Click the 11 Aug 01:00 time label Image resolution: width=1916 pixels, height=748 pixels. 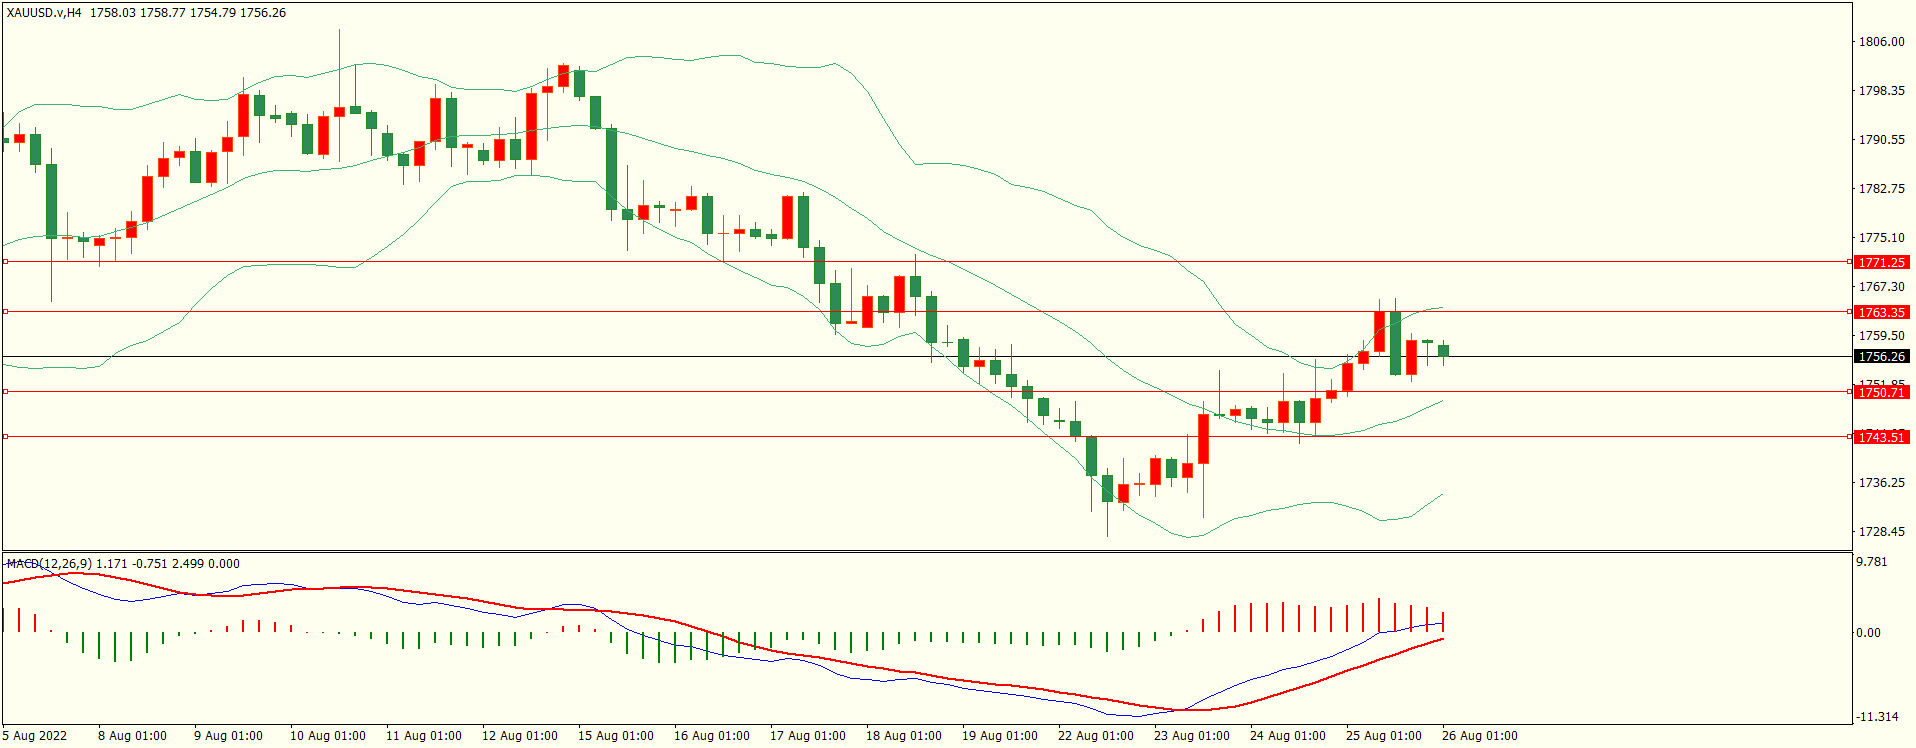point(424,736)
